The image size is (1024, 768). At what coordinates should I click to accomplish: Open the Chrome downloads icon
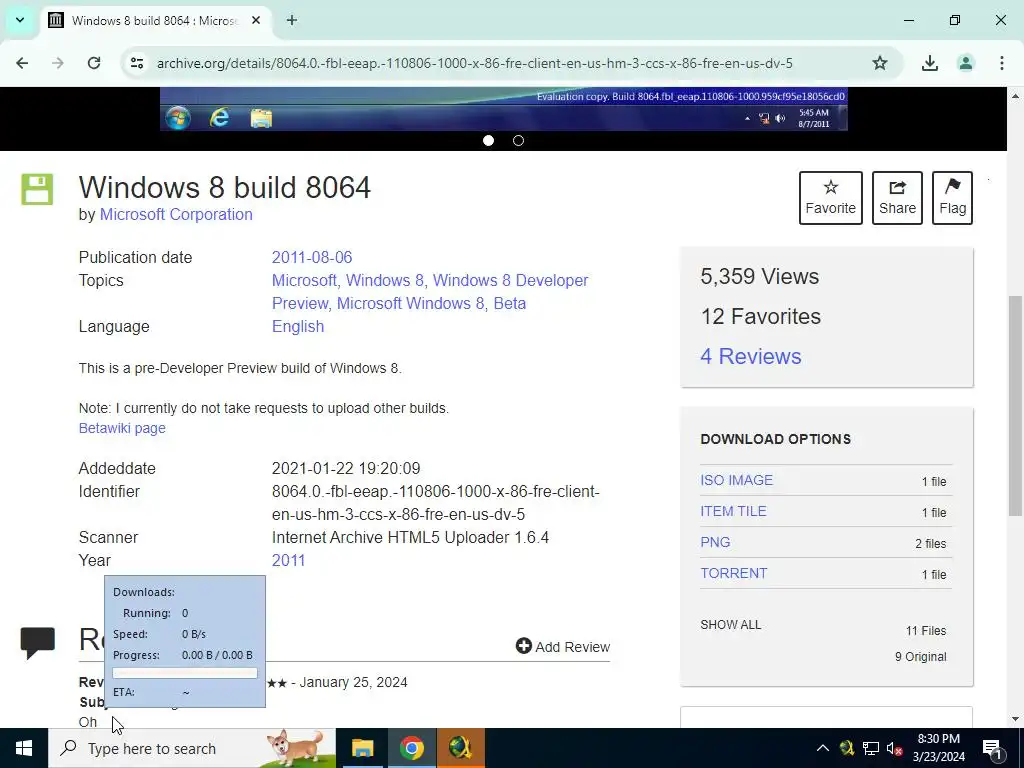click(x=930, y=63)
